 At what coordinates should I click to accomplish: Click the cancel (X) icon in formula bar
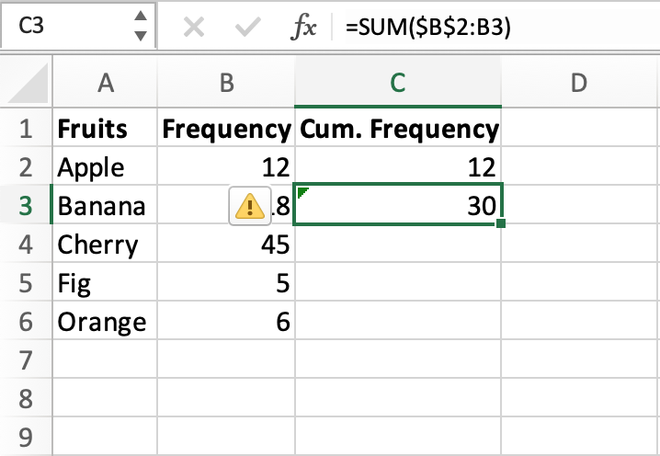[x=194, y=27]
